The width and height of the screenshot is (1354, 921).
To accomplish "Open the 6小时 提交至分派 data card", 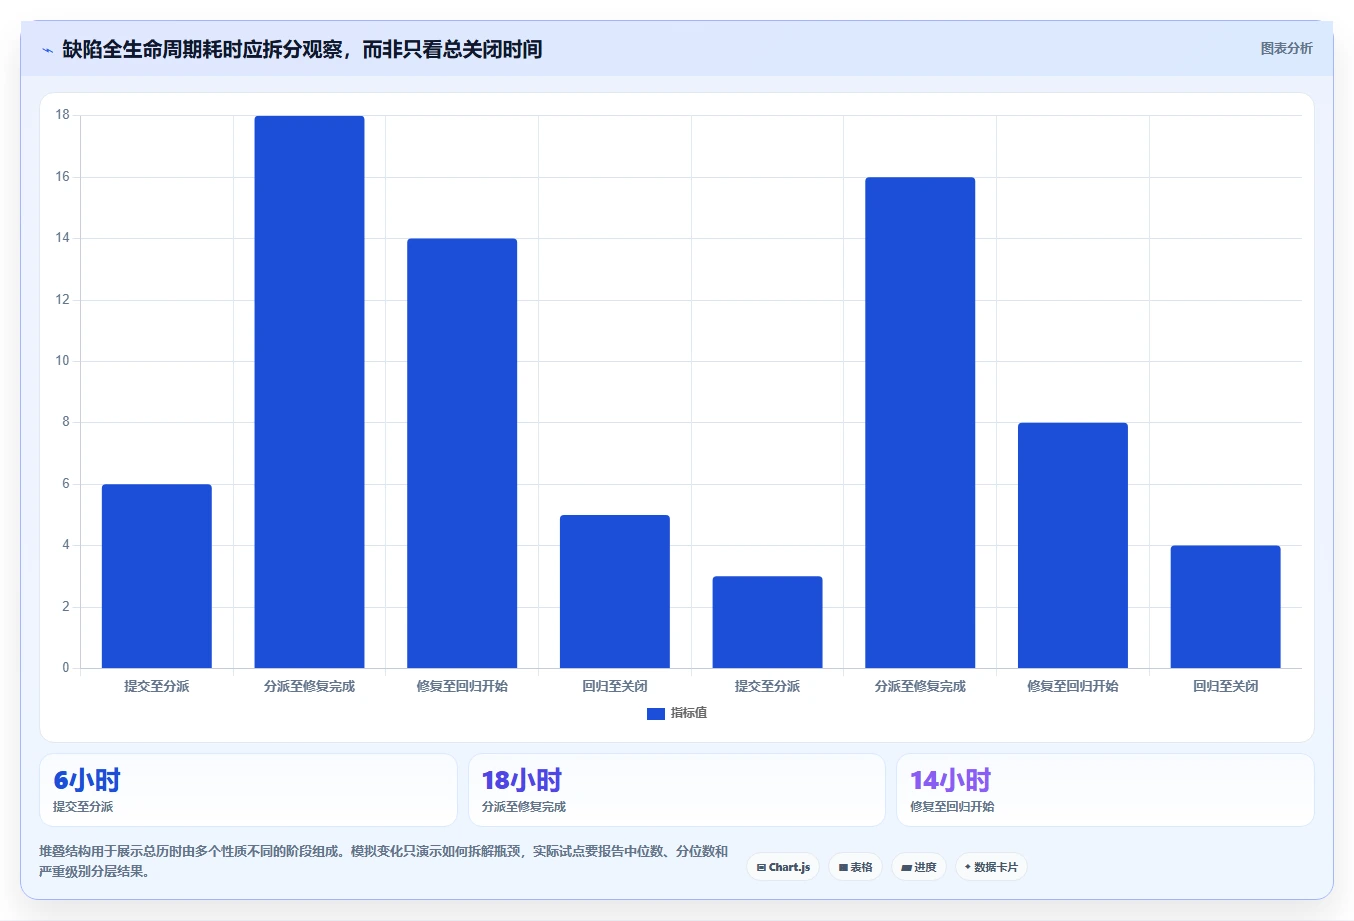I will pyautogui.click(x=248, y=790).
